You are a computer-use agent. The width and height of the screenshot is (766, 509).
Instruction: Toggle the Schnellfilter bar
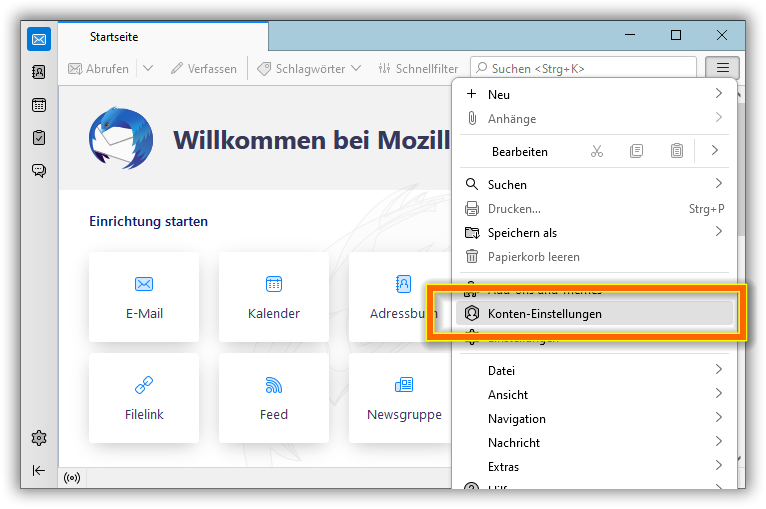tap(418, 69)
